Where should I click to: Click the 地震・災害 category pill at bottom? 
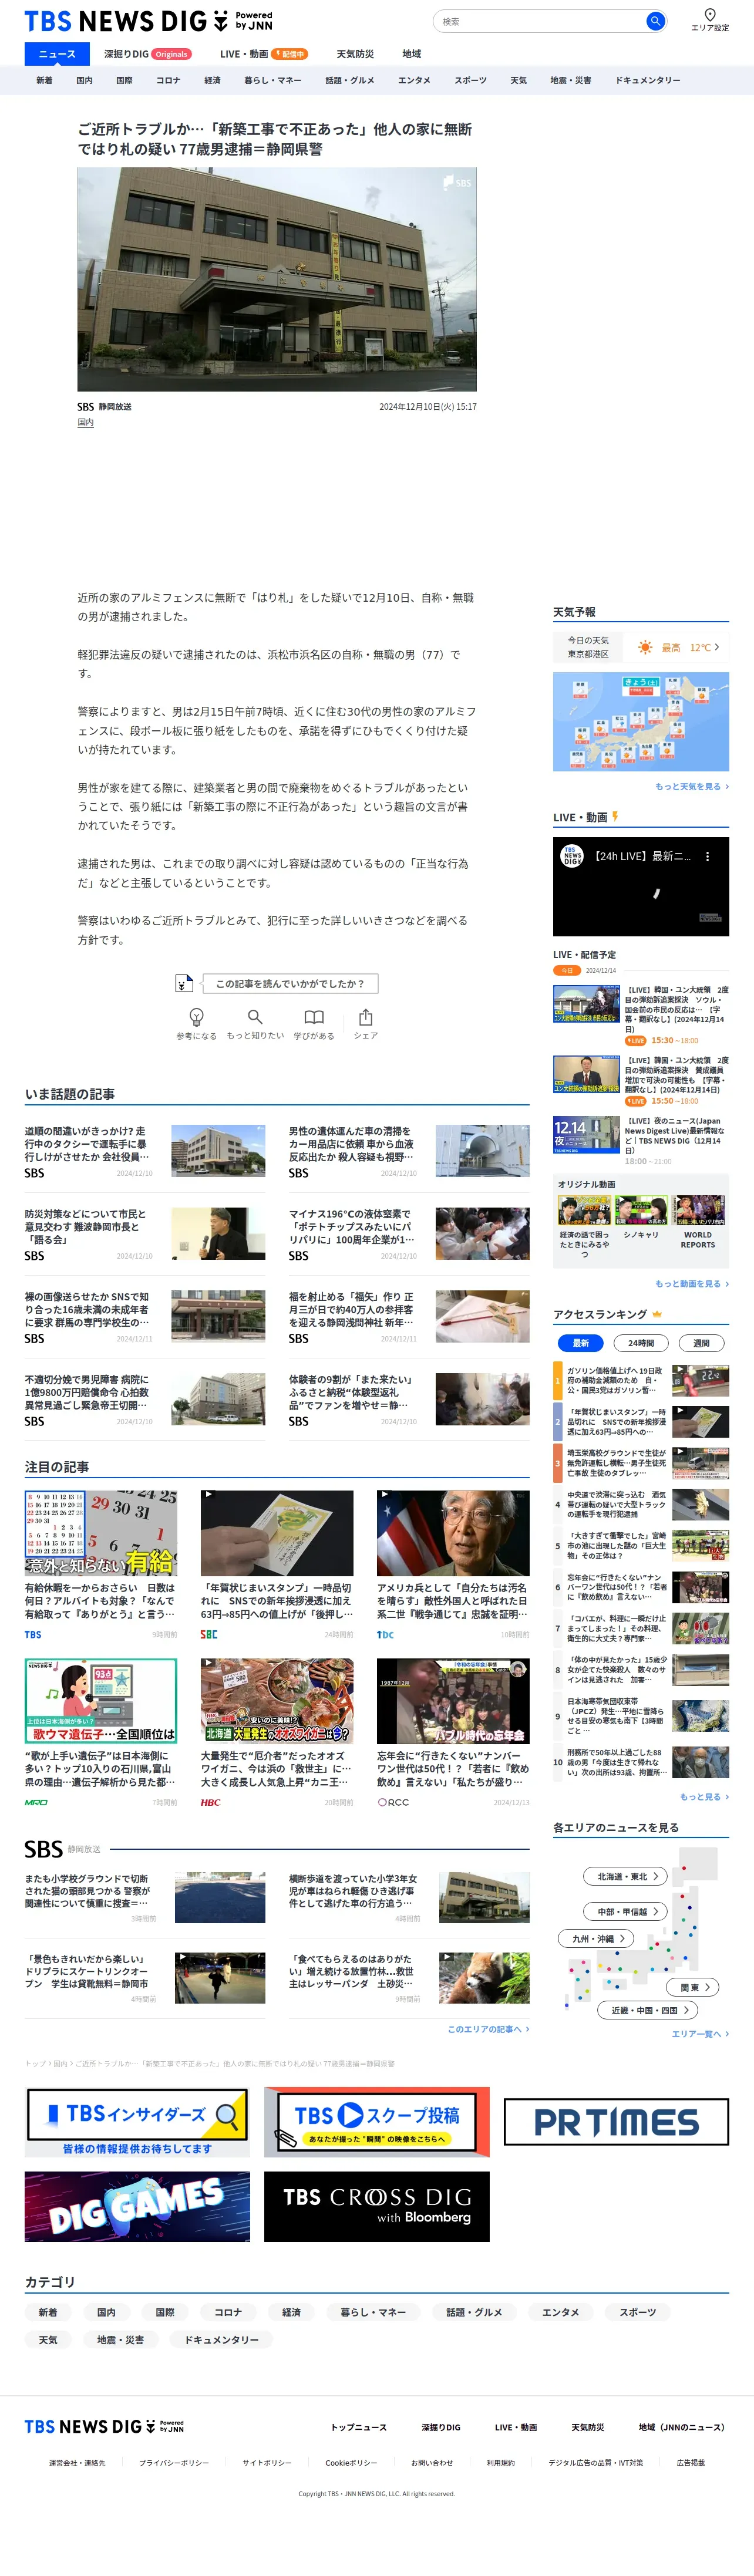[x=120, y=2340]
